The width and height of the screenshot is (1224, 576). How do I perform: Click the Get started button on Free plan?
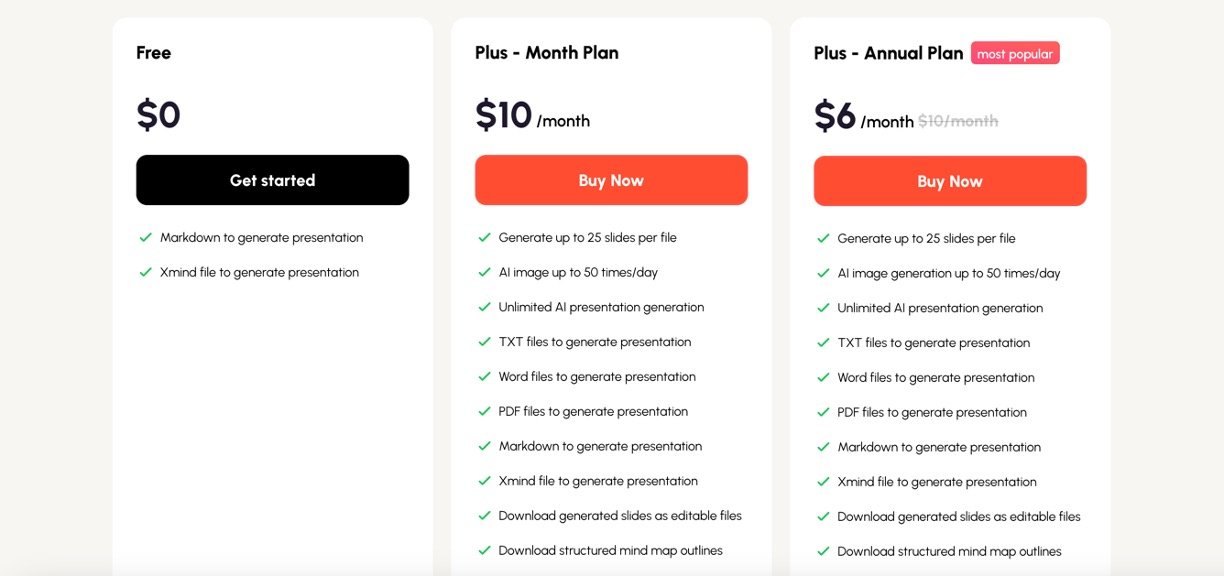click(x=272, y=180)
